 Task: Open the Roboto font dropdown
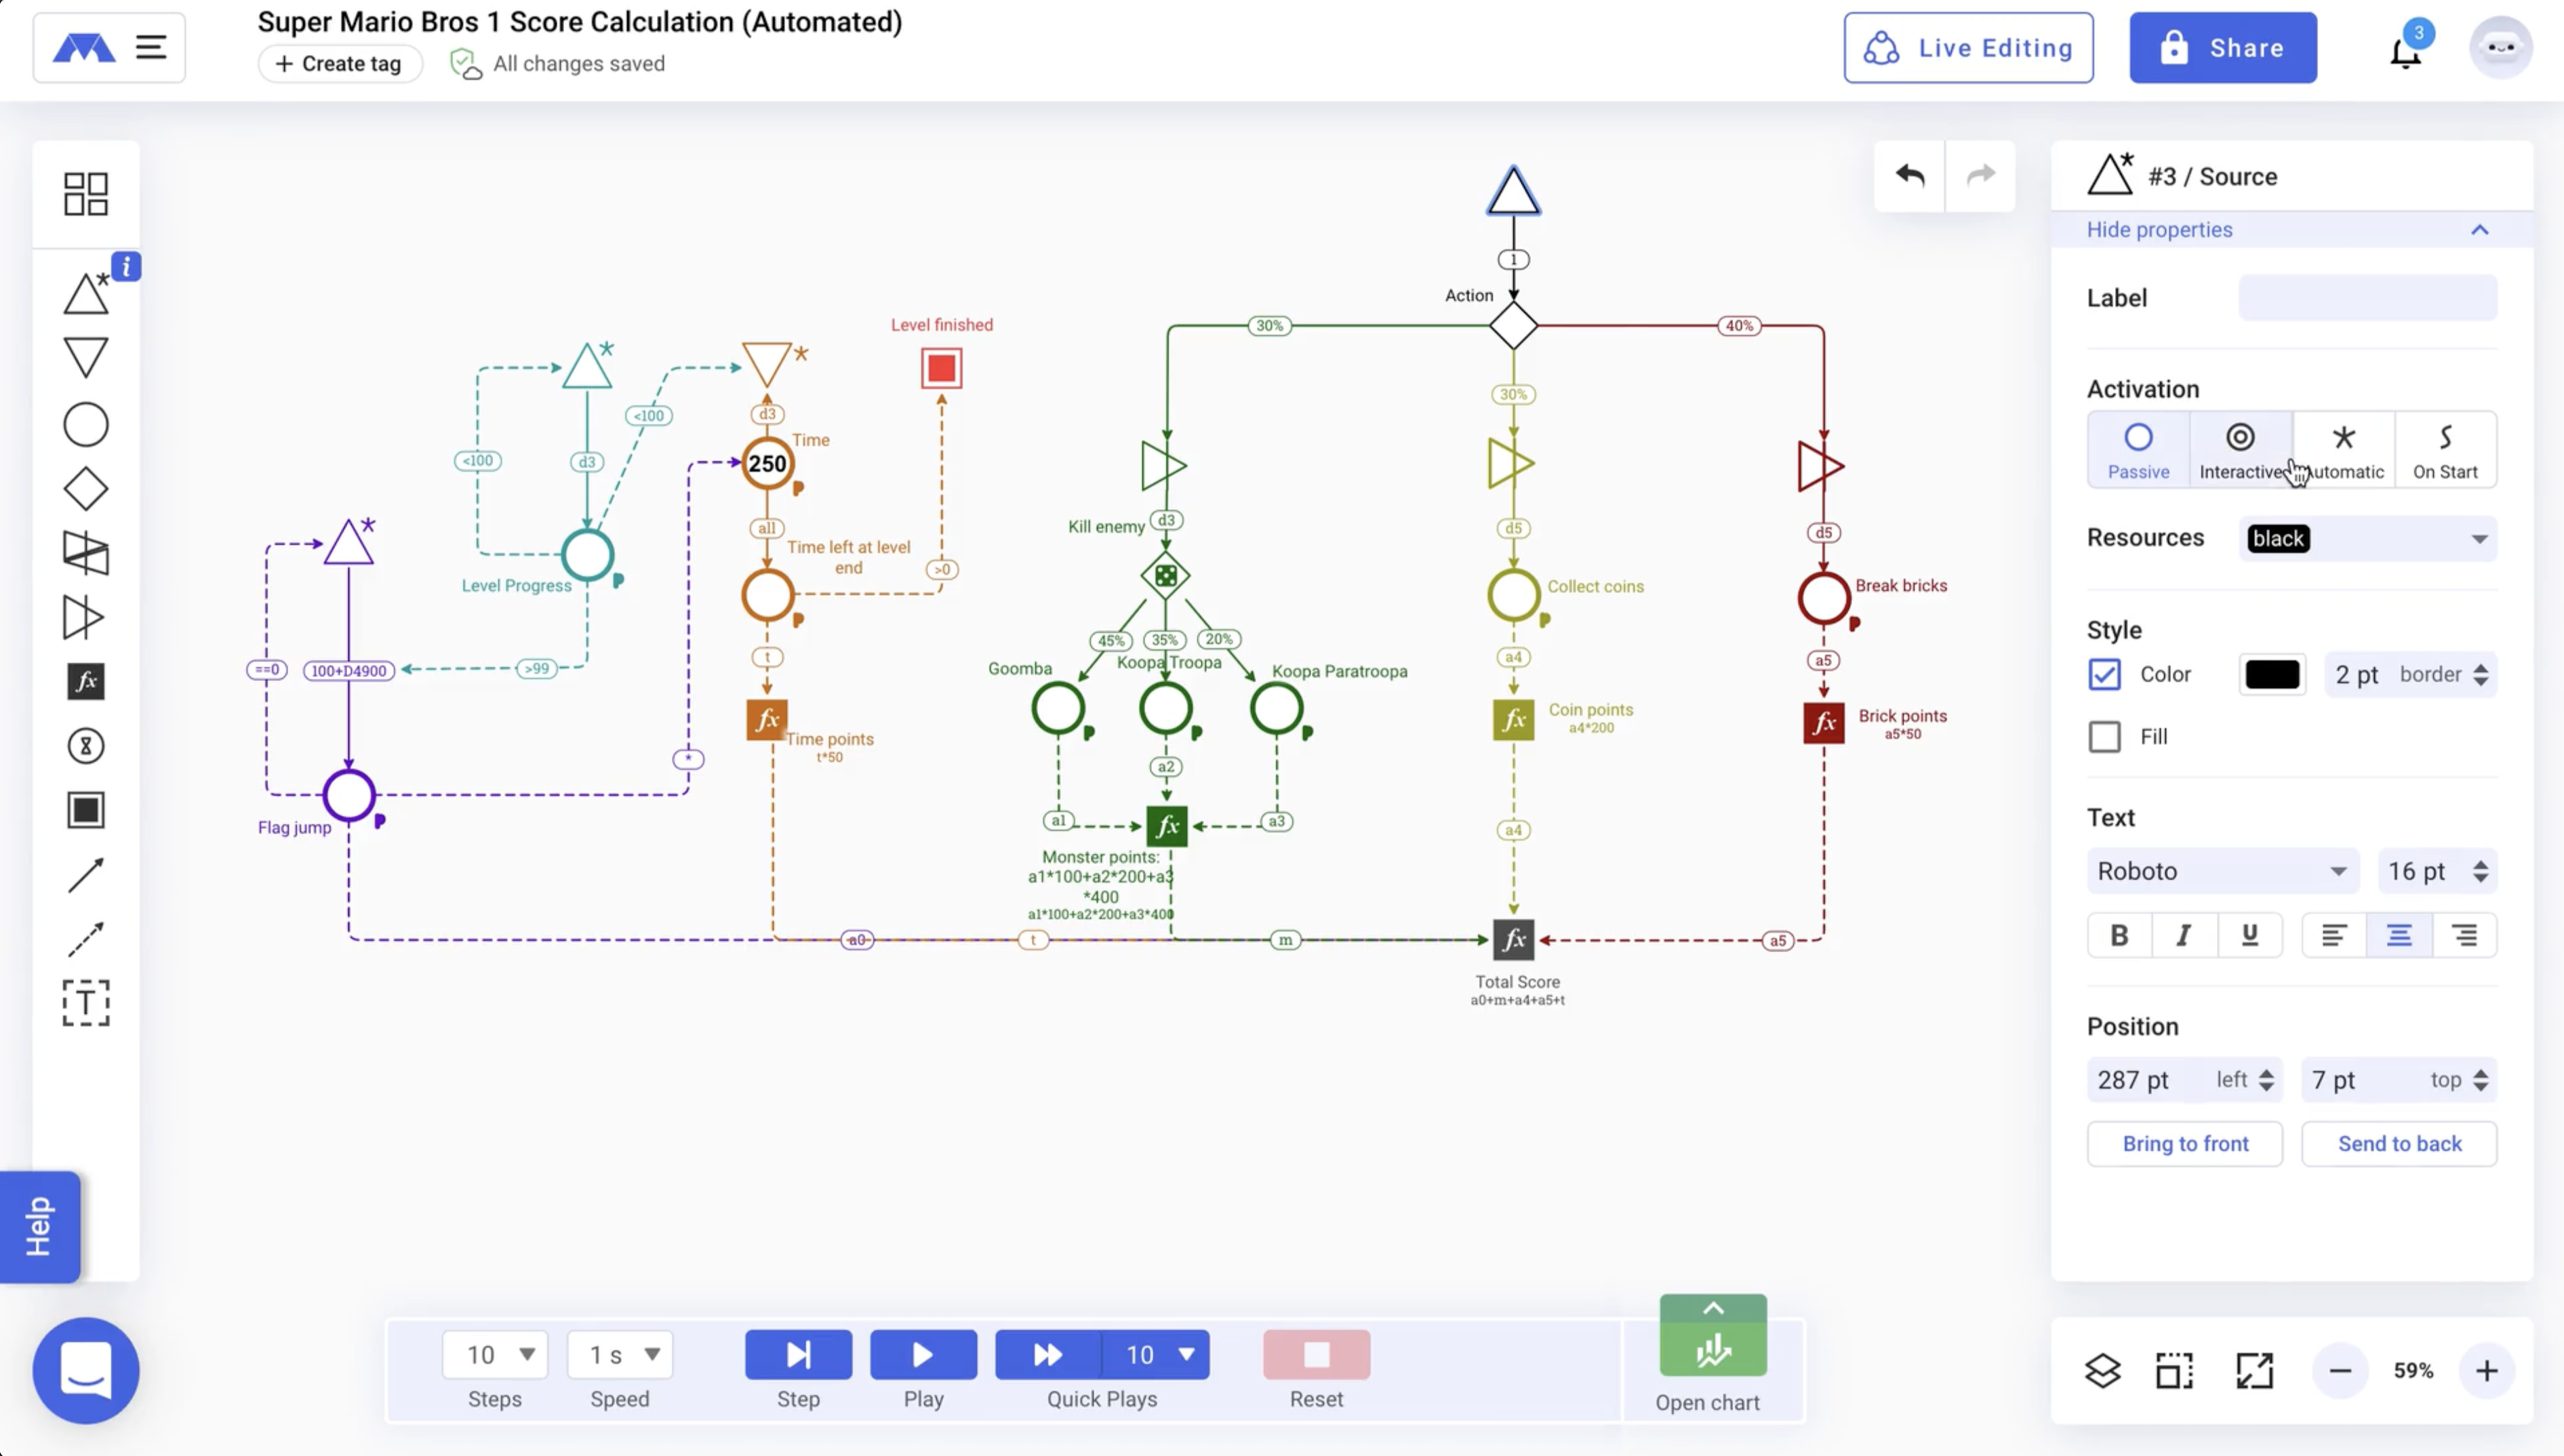coord(2221,871)
